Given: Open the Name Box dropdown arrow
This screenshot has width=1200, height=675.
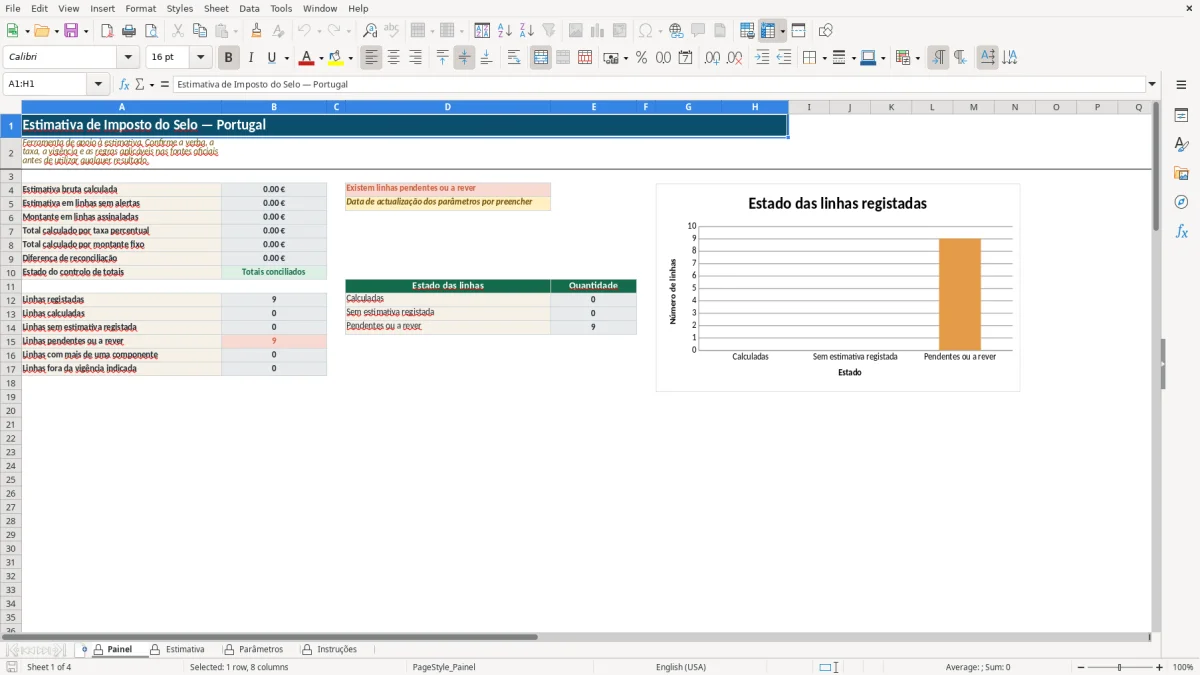Looking at the screenshot, I should pos(98,84).
